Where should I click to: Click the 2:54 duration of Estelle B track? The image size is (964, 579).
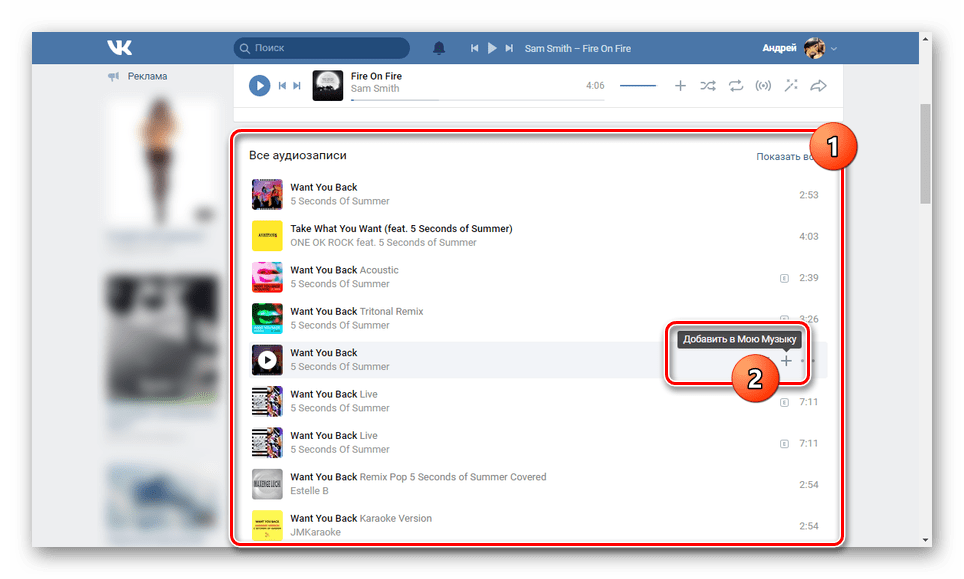[808, 485]
